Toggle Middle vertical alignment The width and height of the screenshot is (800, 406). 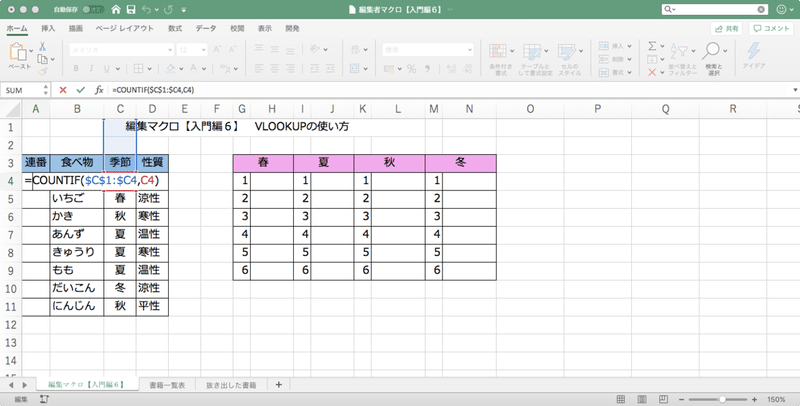point(274,49)
